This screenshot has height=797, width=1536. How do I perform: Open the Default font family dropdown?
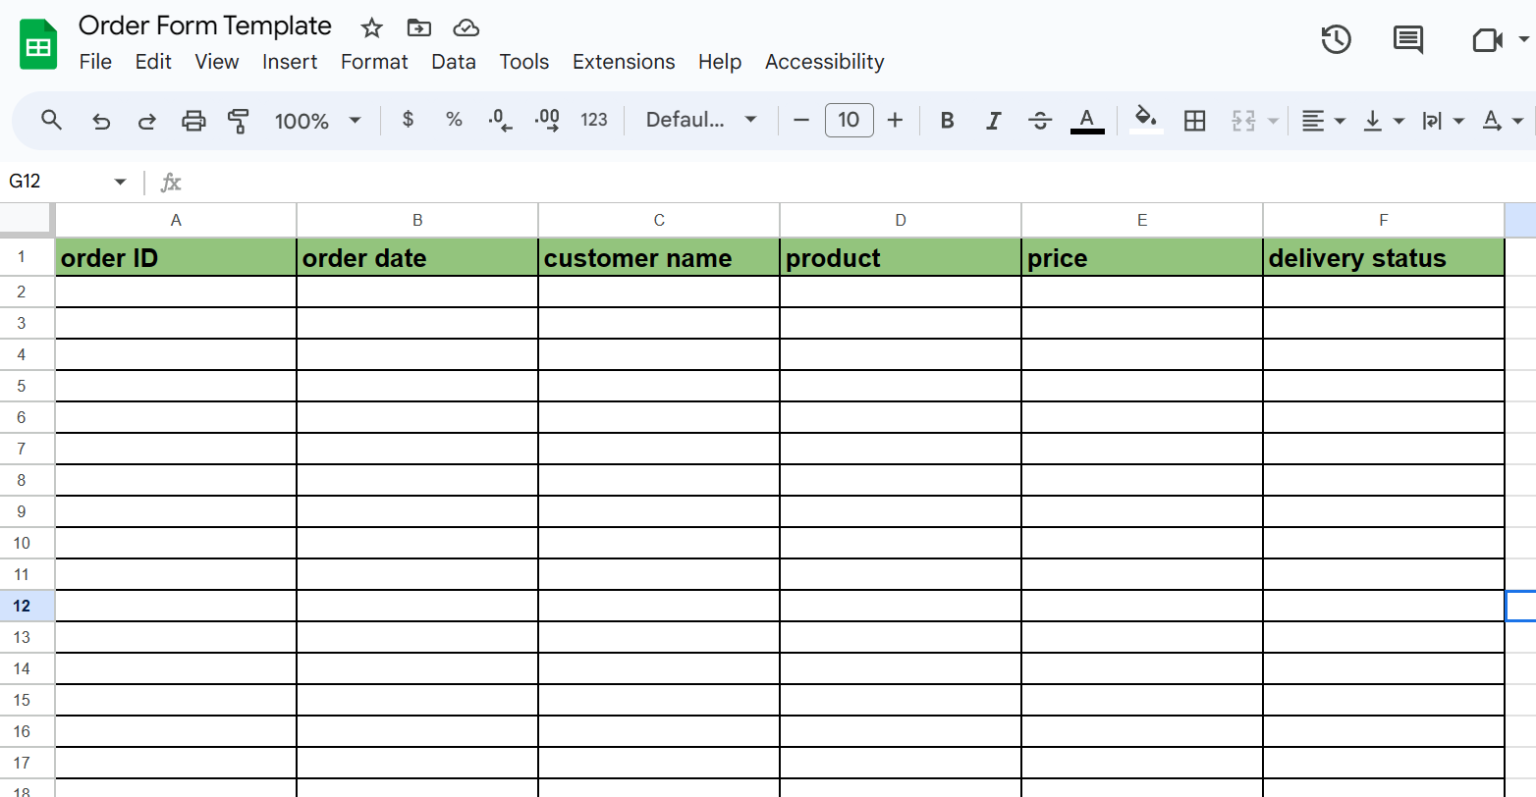(700, 120)
